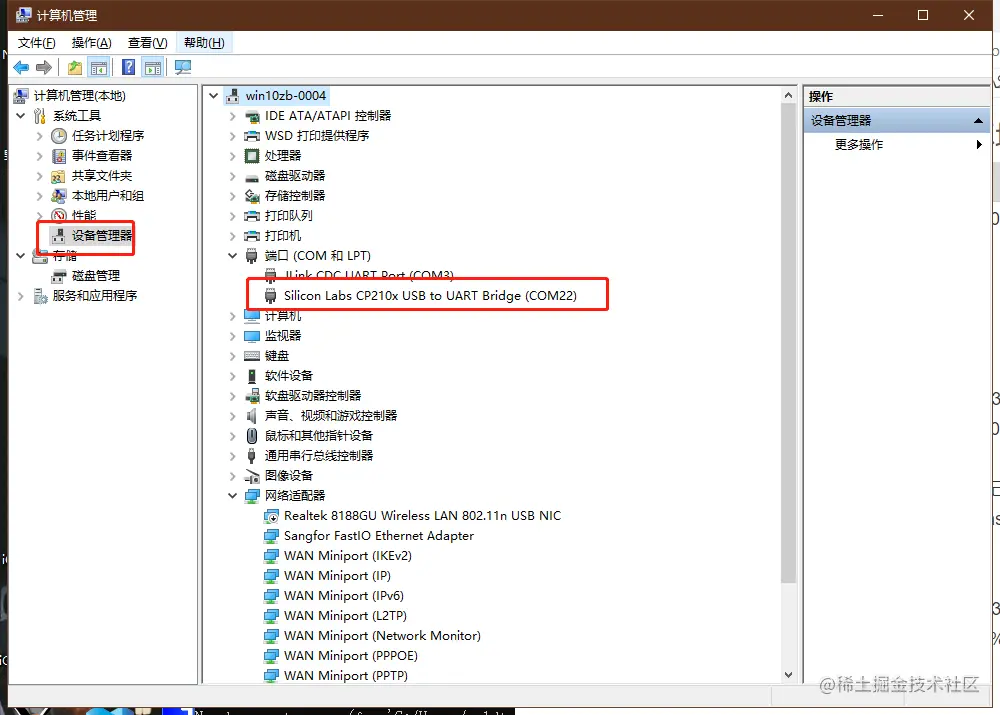Screen dimensions: 1000x715
Task: Click the Back arrow toolbar icon
Action: click(21, 67)
